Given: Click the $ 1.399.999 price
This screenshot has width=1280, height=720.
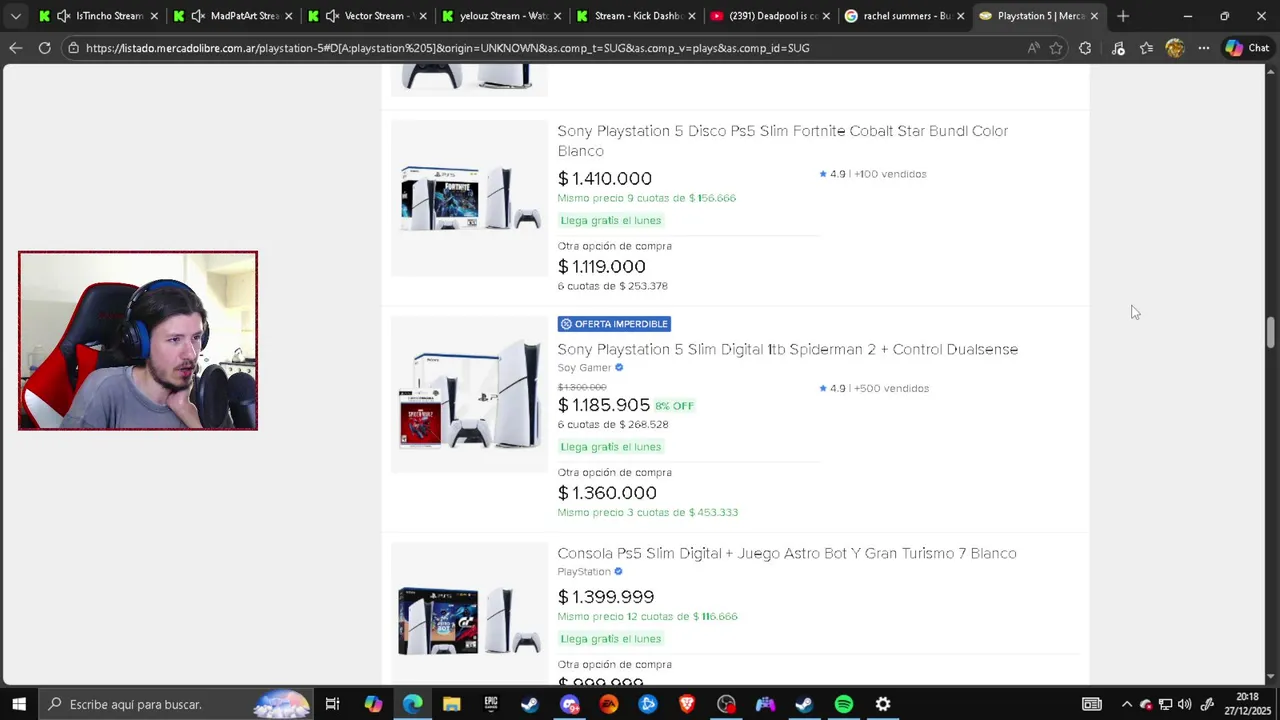Looking at the screenshot, I should point(606,597).
